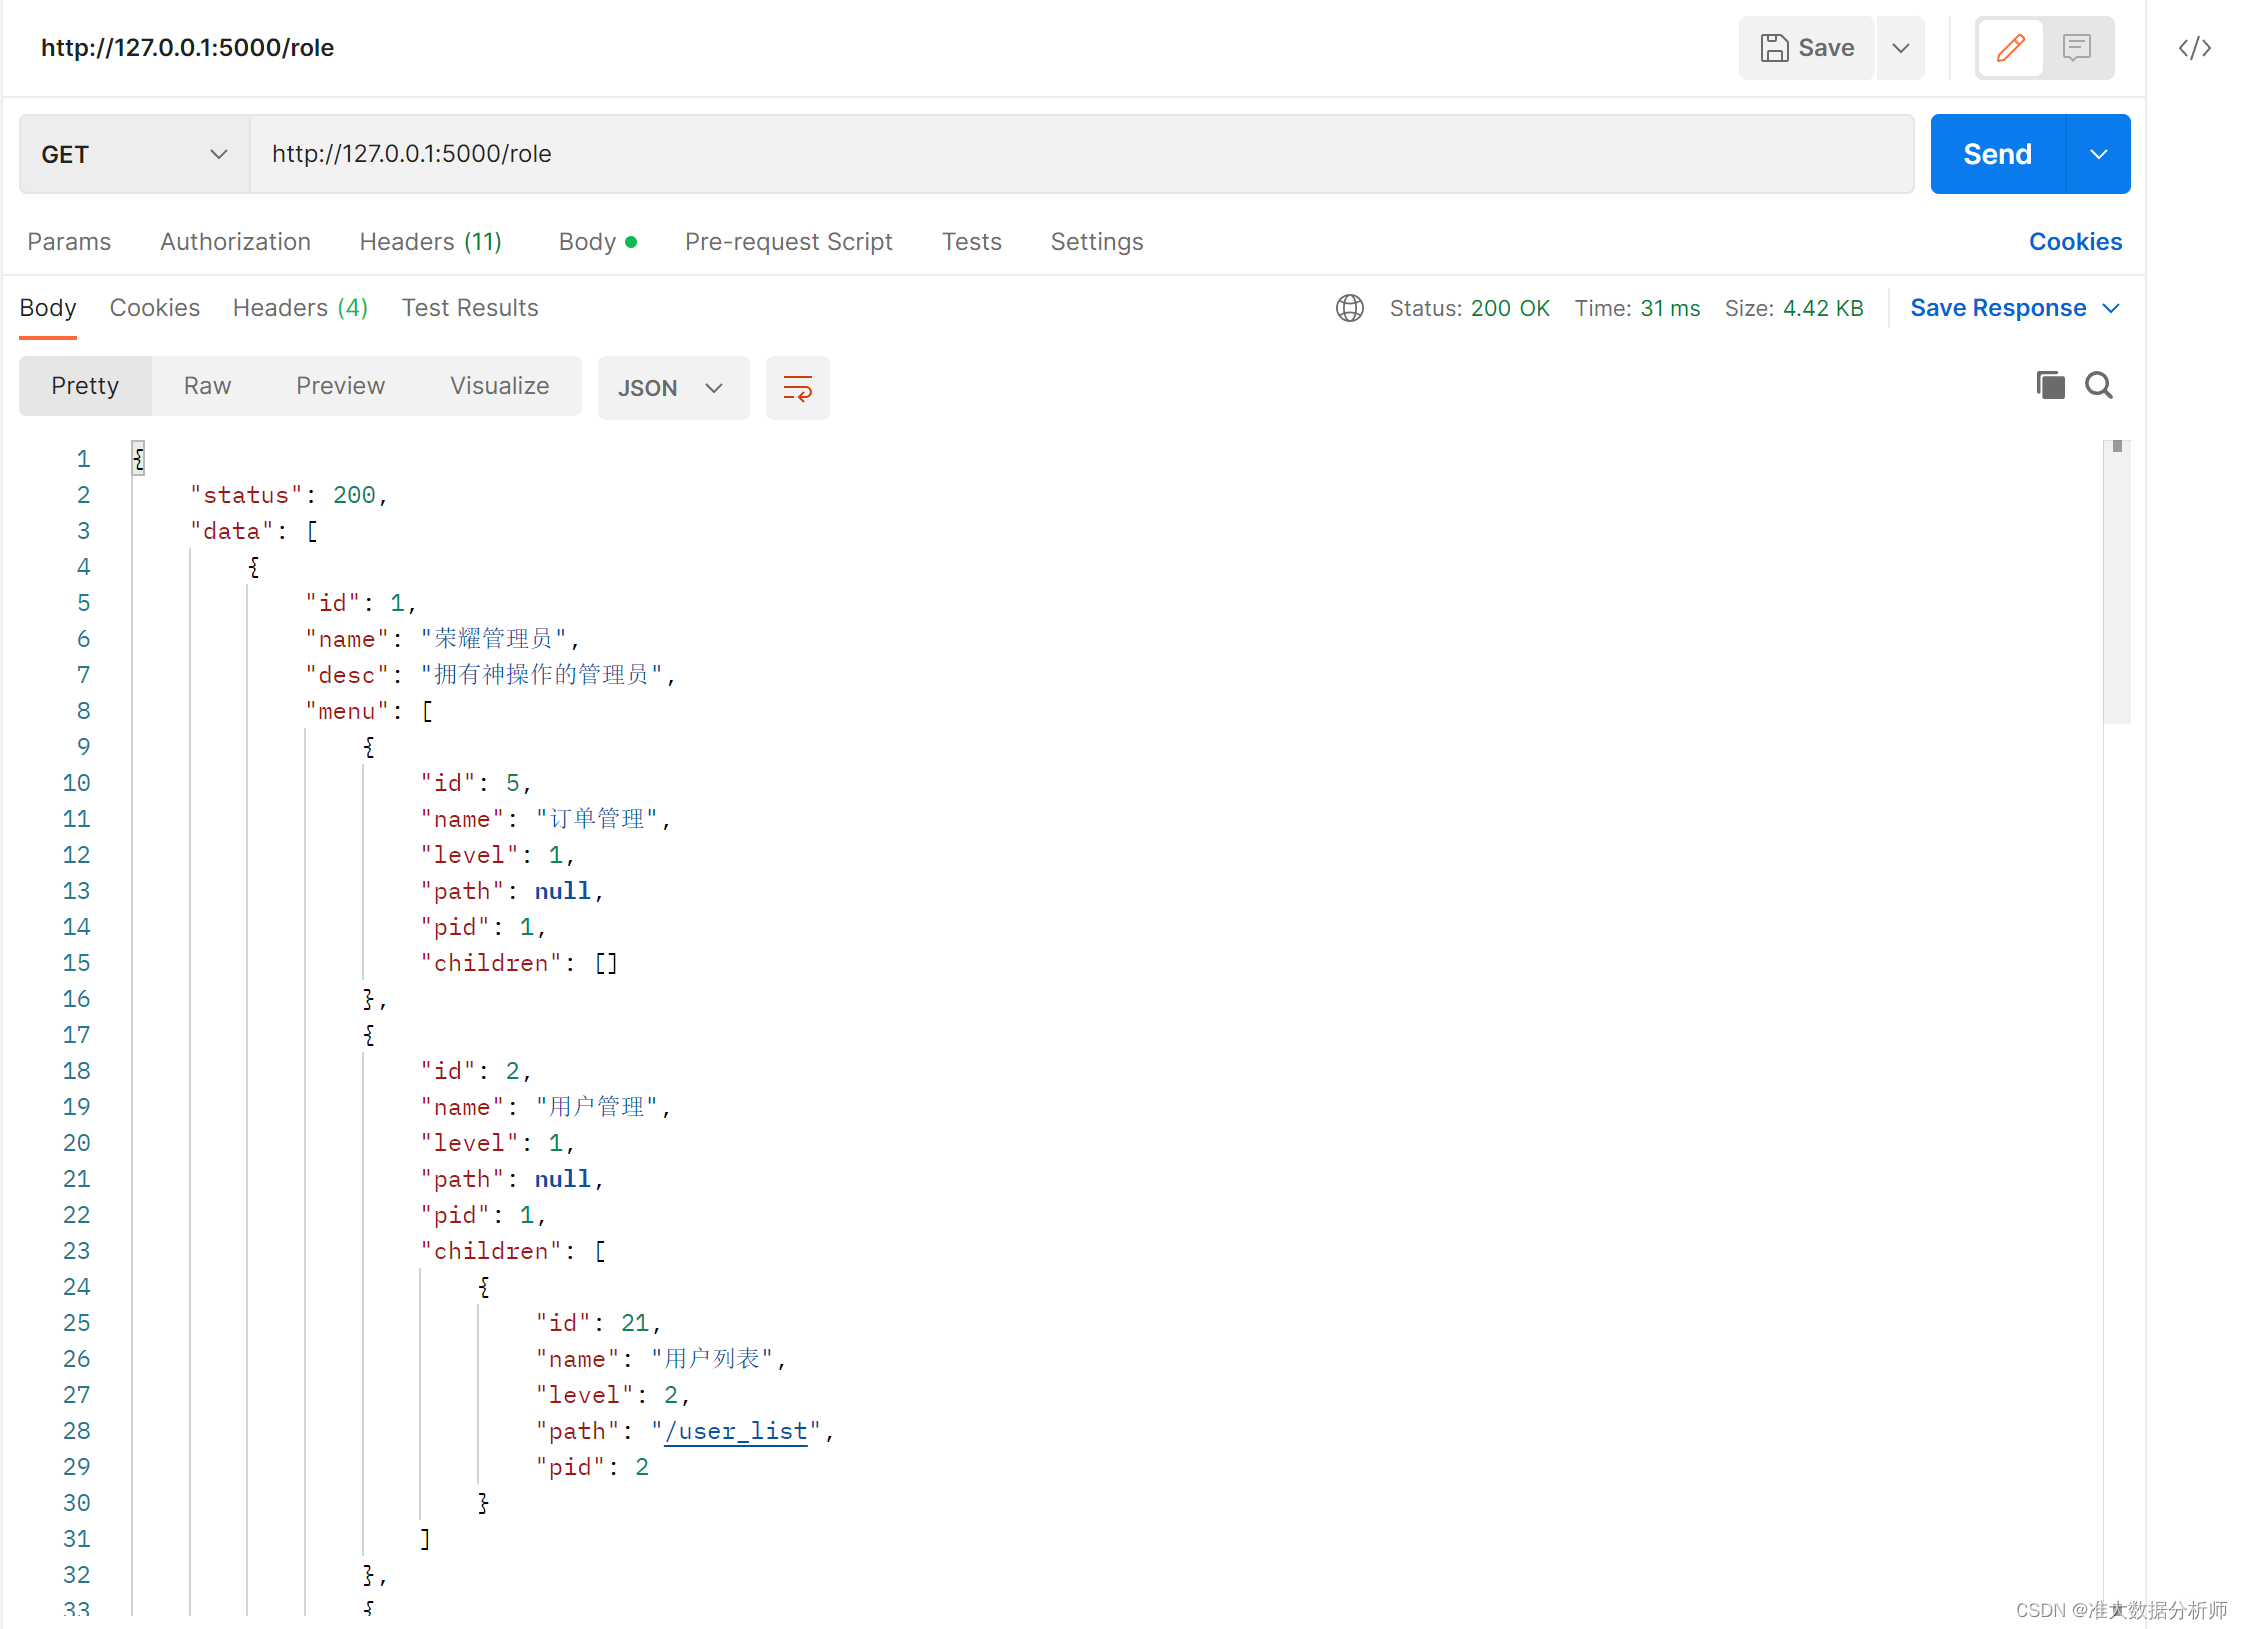Select the Pretty view

coord(85,386)
